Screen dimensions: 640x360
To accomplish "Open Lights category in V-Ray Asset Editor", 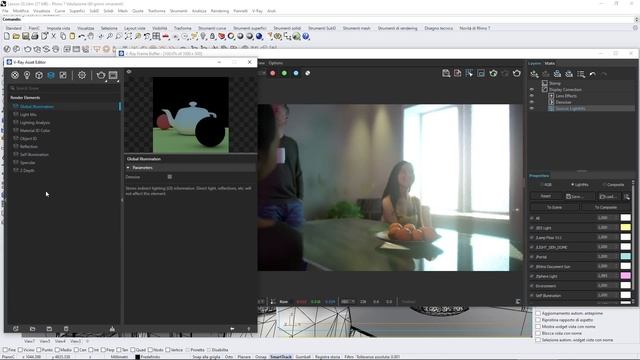I will point(27,75).
